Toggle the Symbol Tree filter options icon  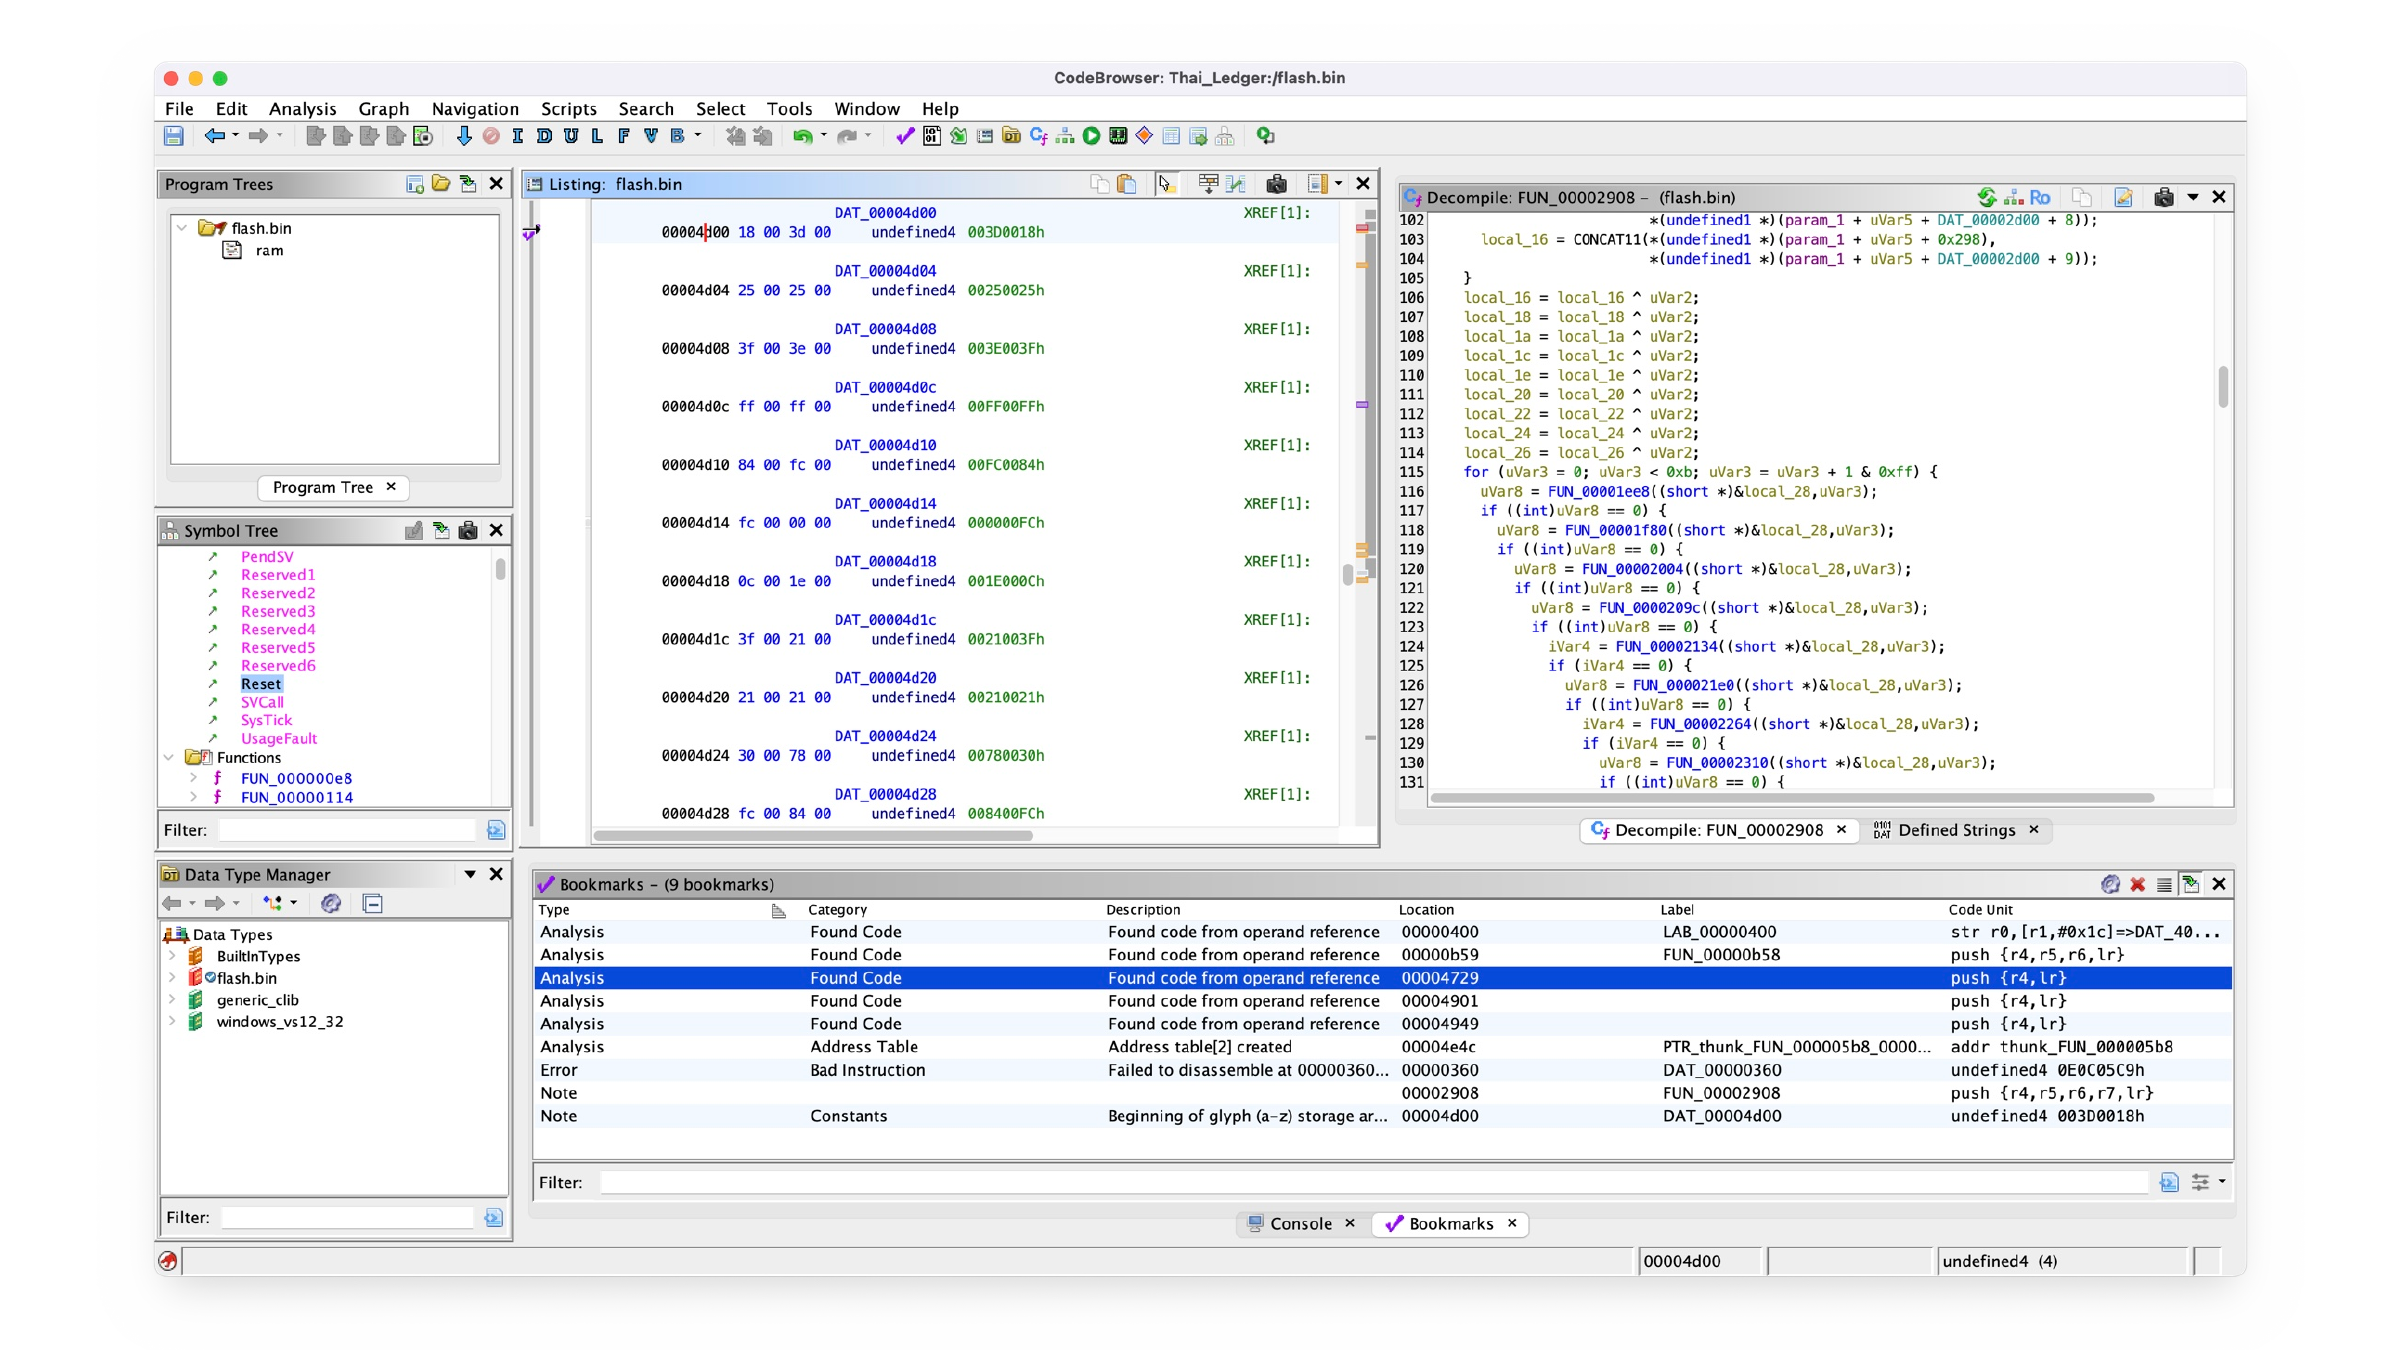(495, 830)
